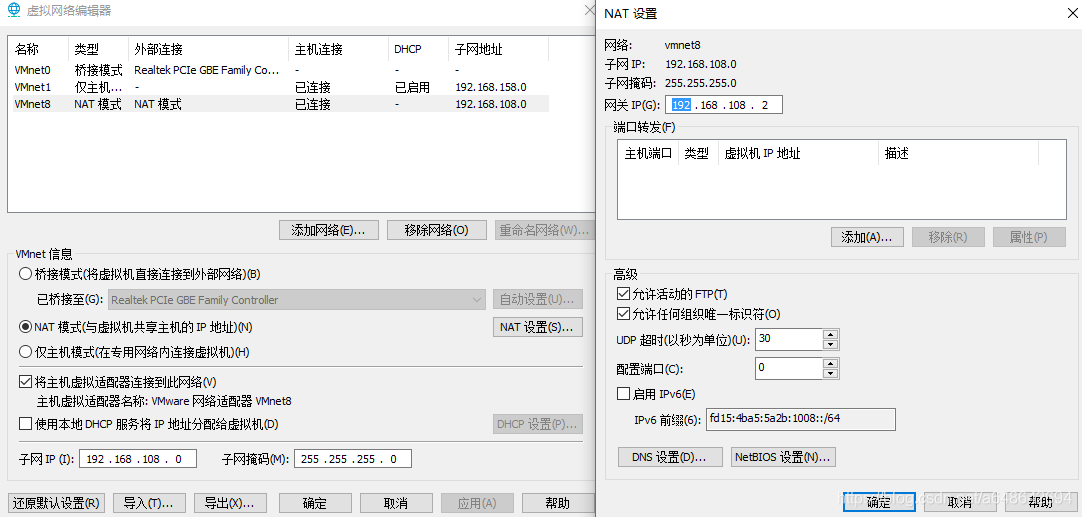Increase config port with up arrow
1082x517 pixels.
tap(830, 363)
